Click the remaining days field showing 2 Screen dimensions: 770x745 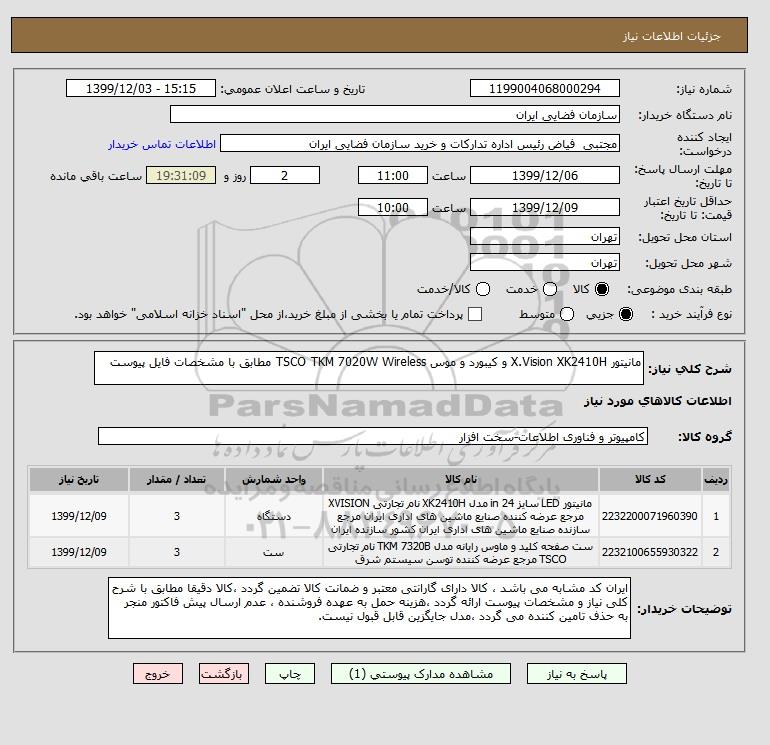click(x=285, y=175)
